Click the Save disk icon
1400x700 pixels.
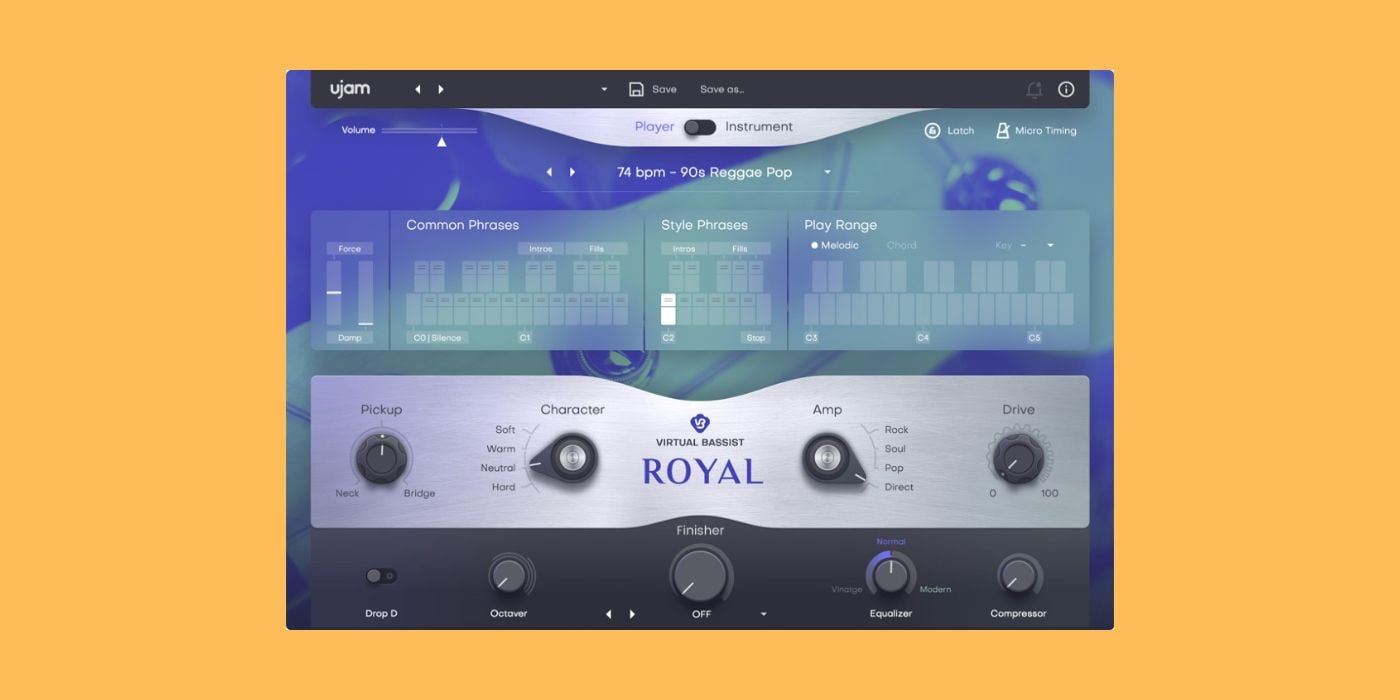point(636,90)
